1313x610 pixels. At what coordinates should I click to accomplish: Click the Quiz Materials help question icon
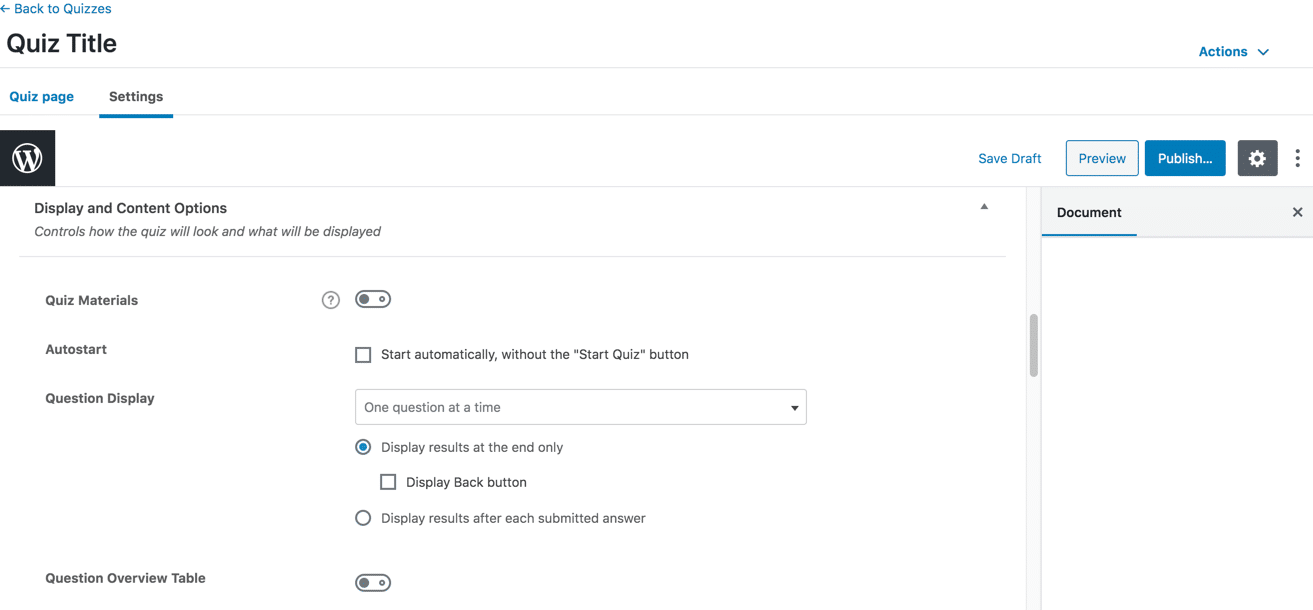pos(331,300)
